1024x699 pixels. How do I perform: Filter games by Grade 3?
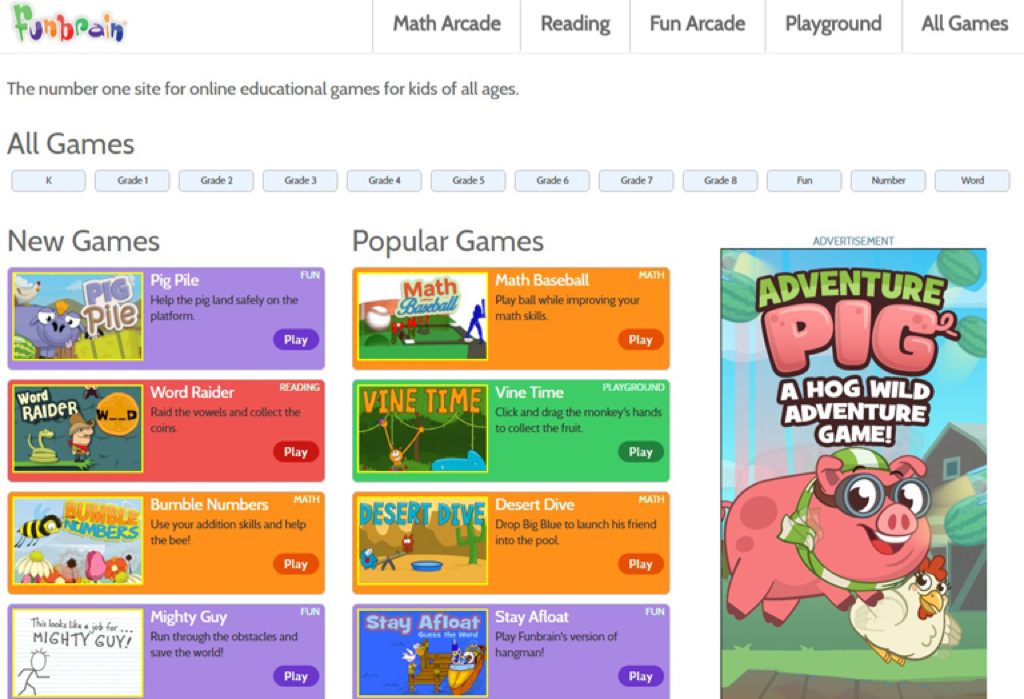tap(300, 180)
